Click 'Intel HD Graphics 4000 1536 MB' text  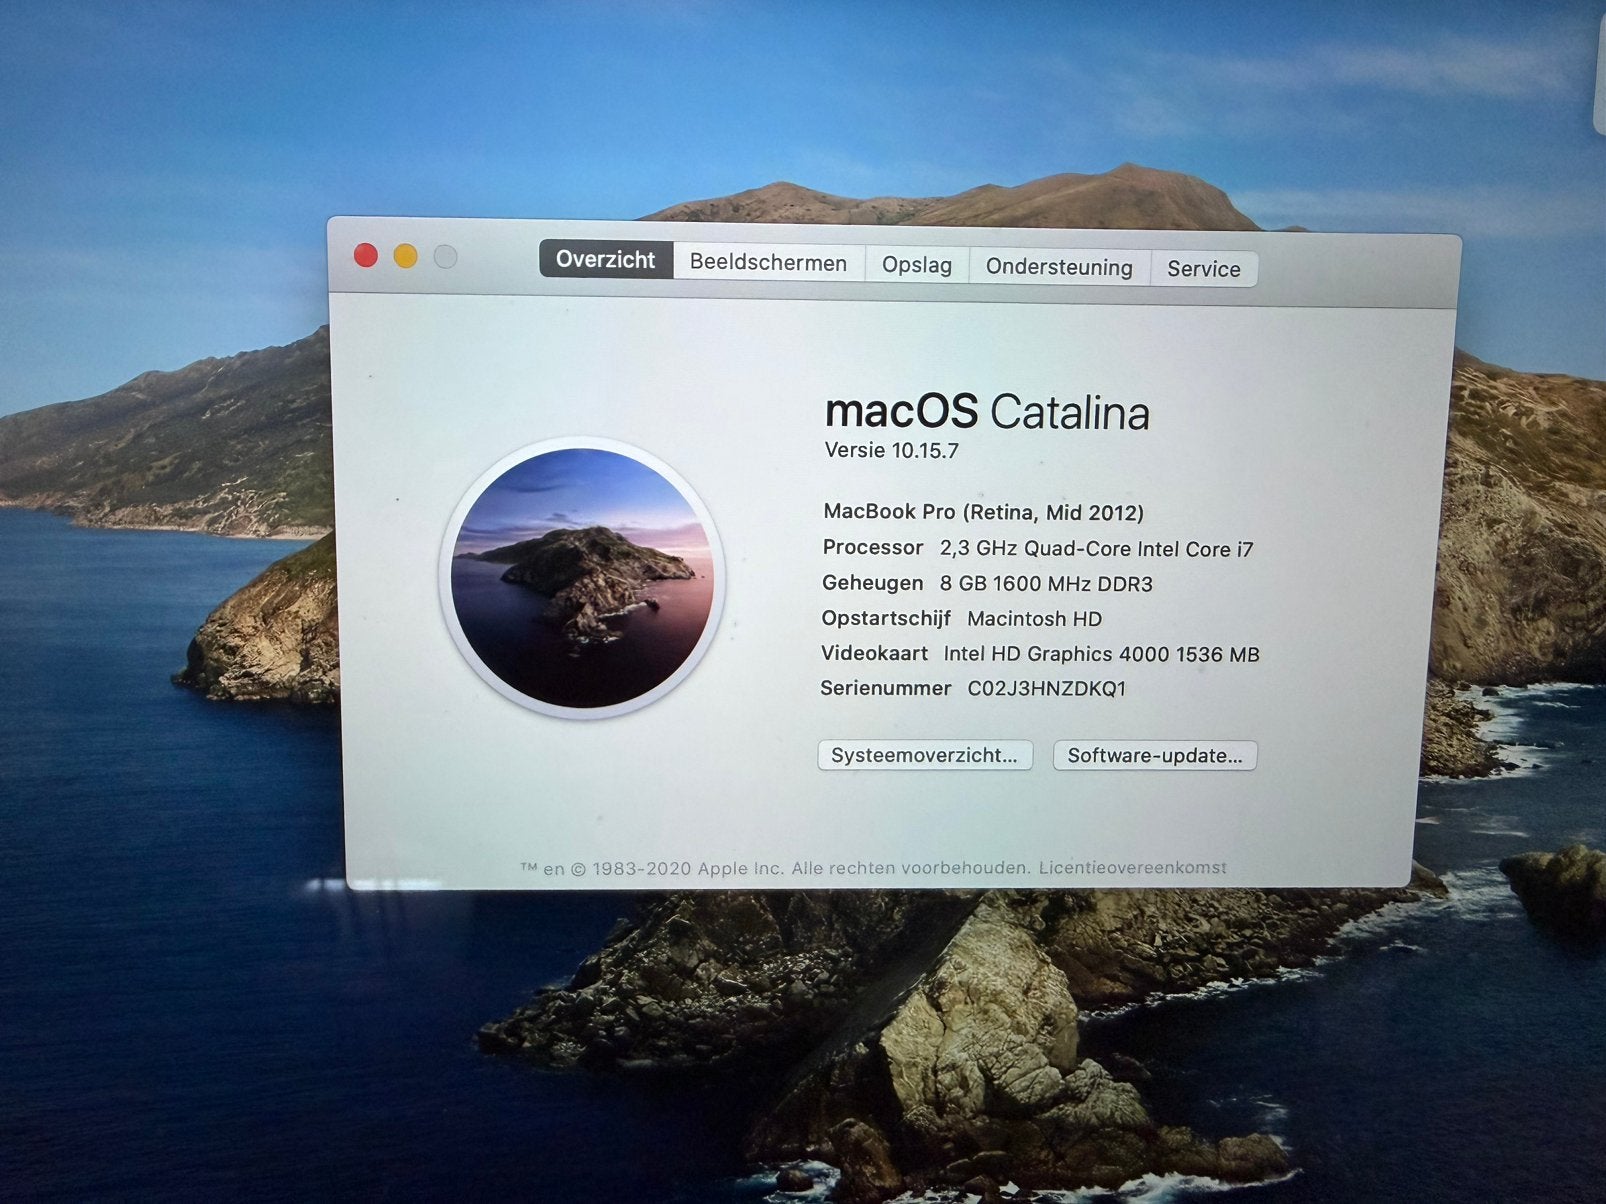pyautogui.click(x=1101, y=654)
